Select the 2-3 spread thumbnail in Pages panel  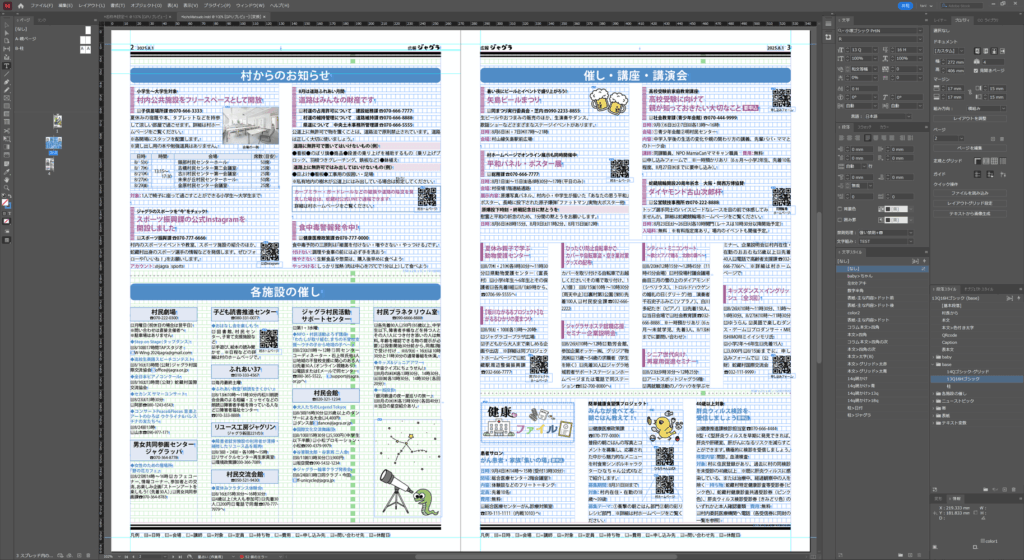click(54, 143)
